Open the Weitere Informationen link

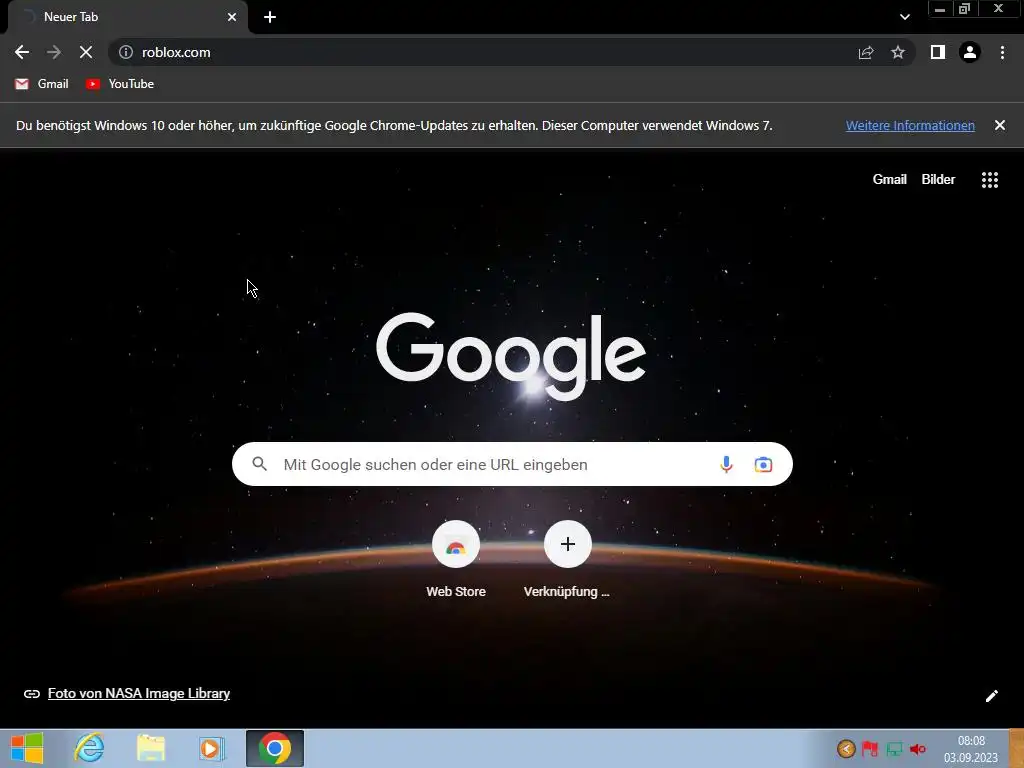910,125
